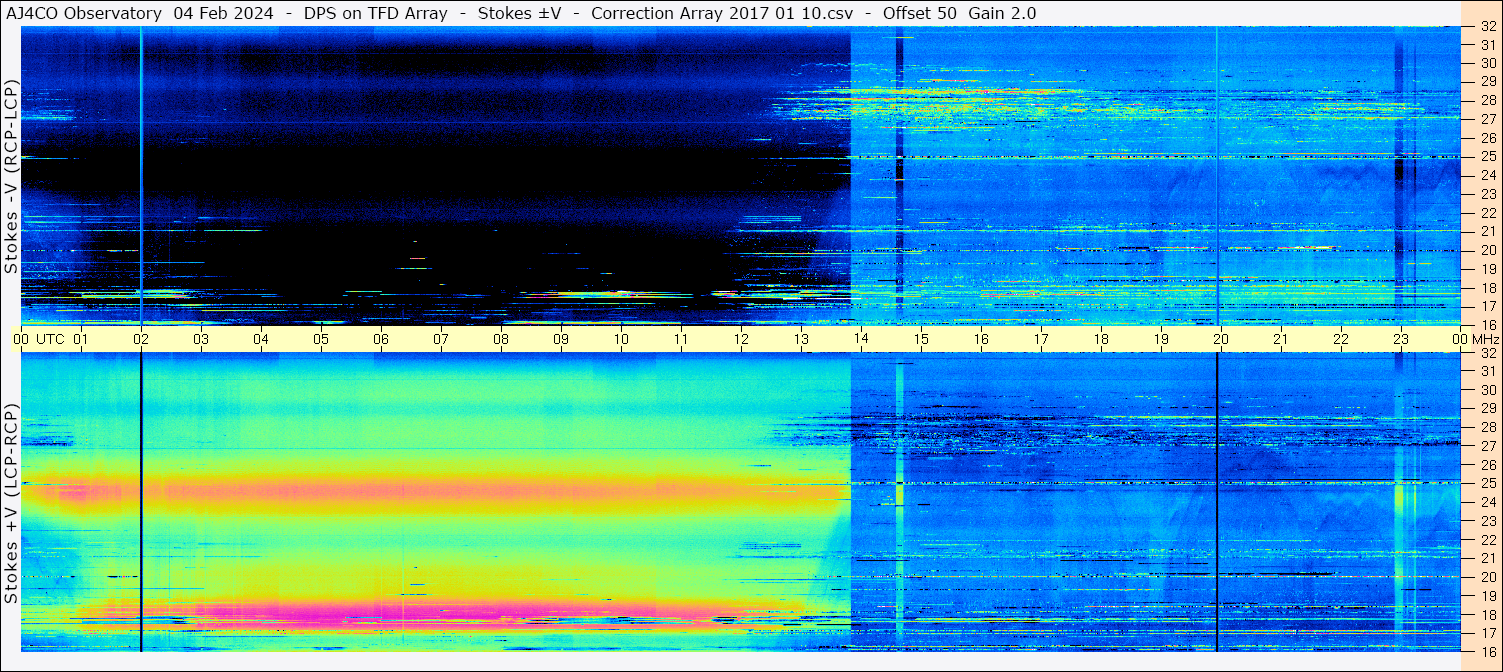Click the Offset 50 text in header
This screenshot has width=1503, height=672.
[918, 13]
